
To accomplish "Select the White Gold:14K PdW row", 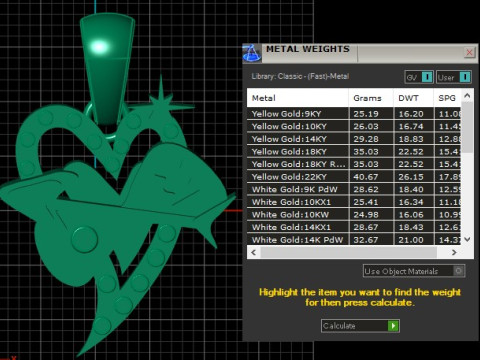I will pyautogui.click(x=354, y=240).
